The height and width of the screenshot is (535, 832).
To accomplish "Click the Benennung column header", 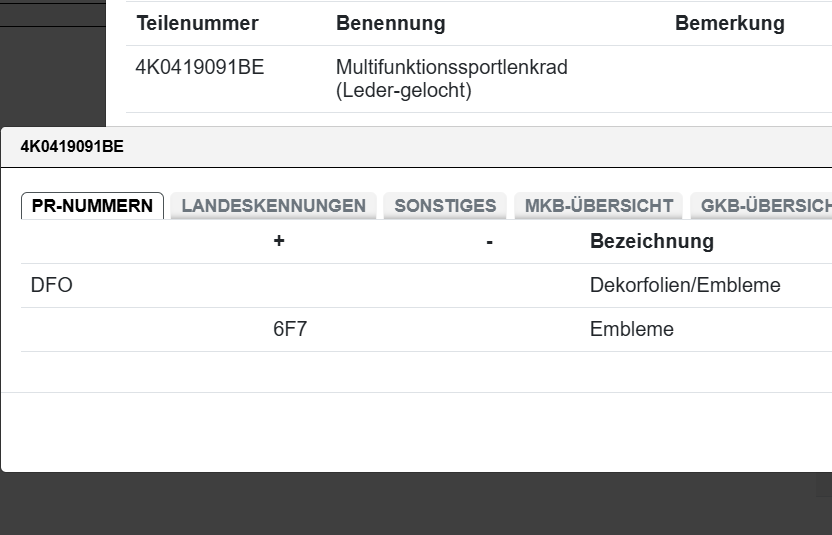I will [x=390, y=23].
